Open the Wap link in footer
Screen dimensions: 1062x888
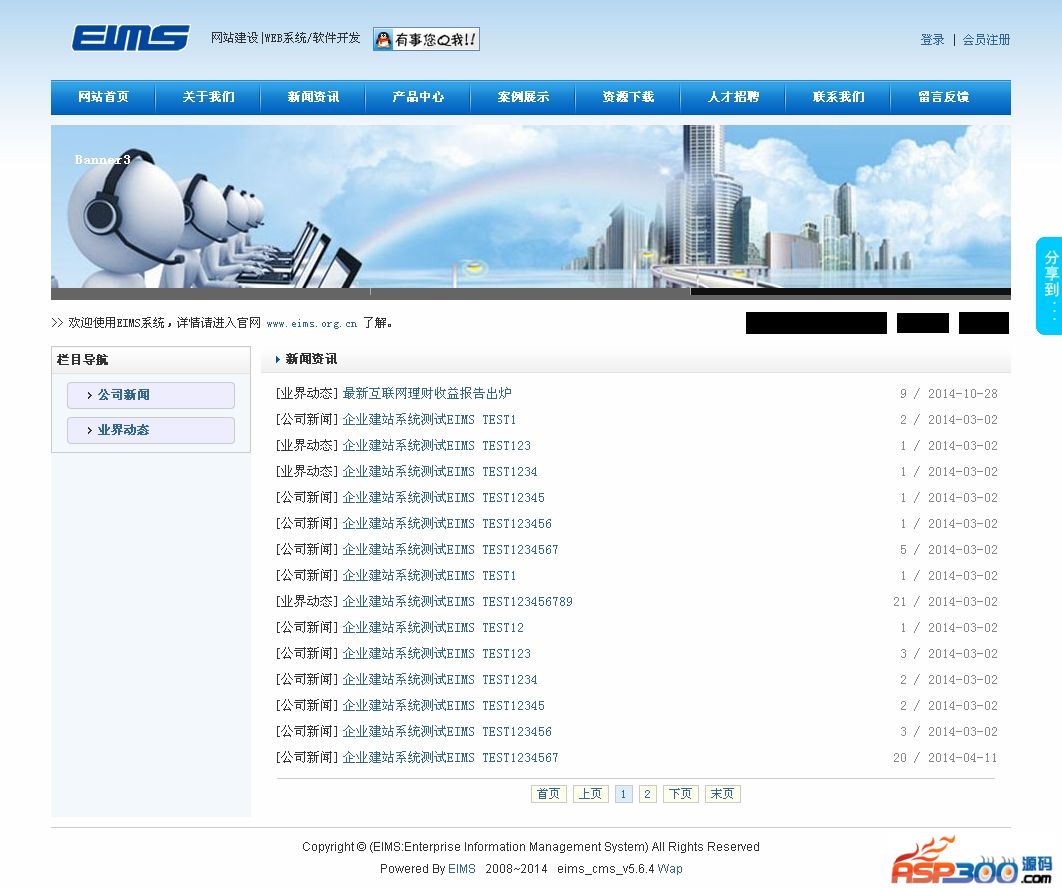click(x=670, y=869)
